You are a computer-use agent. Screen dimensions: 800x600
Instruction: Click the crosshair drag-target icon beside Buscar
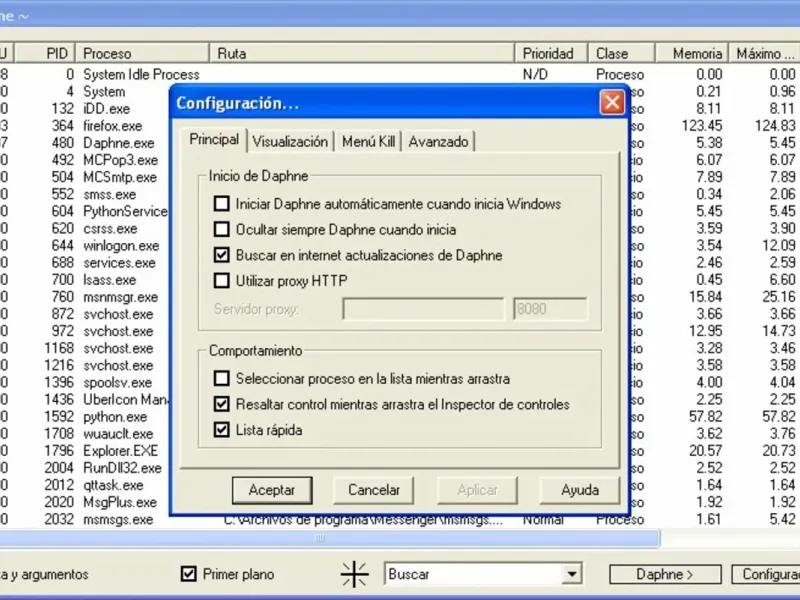point(354,574)
